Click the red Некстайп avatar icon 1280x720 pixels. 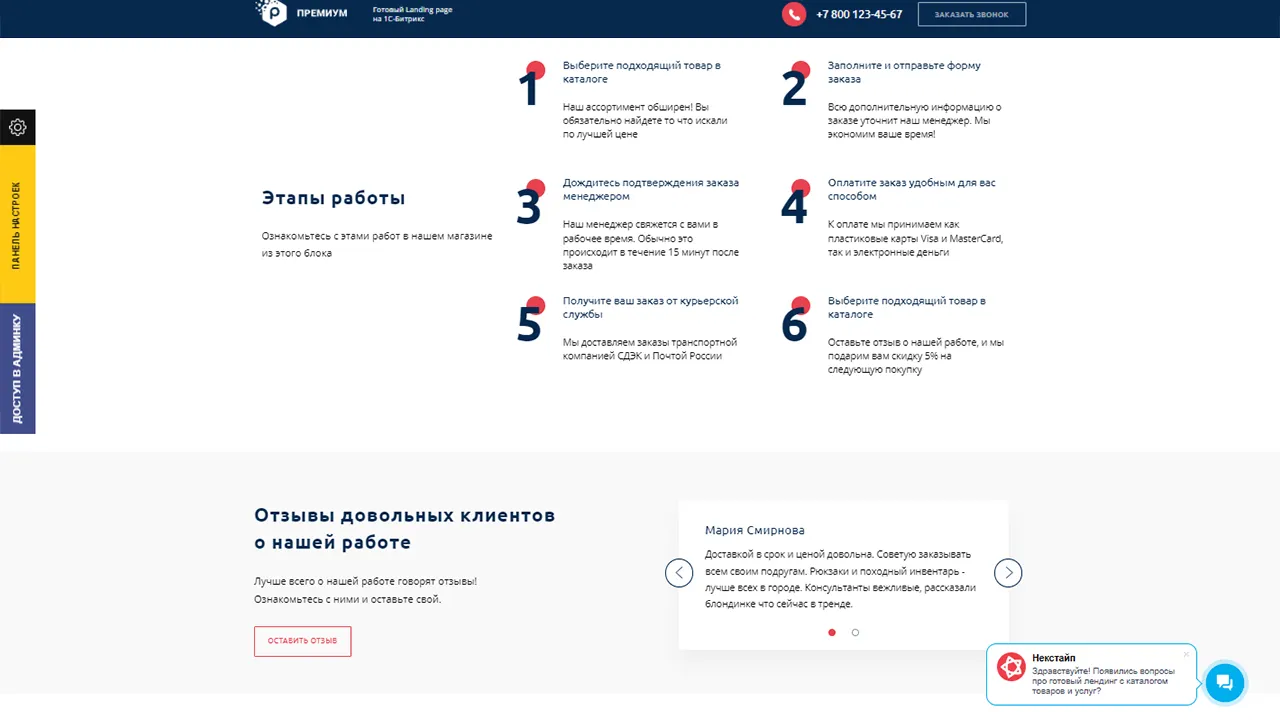[1011, 667]
